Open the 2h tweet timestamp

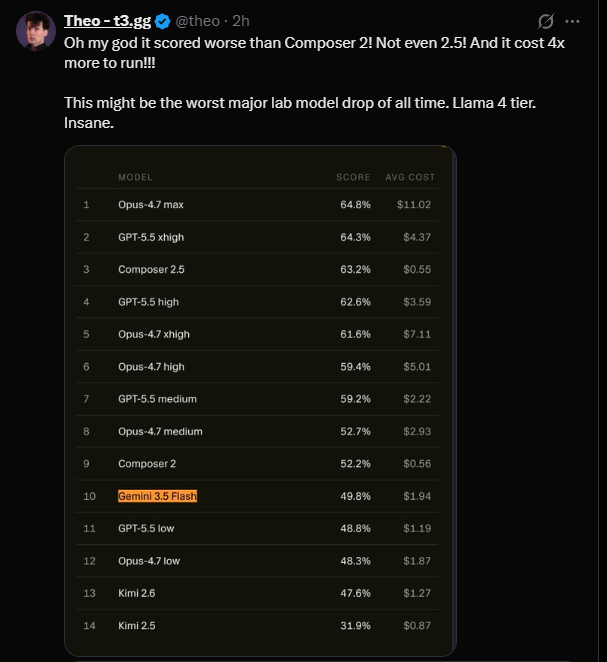tap(241, 21)
